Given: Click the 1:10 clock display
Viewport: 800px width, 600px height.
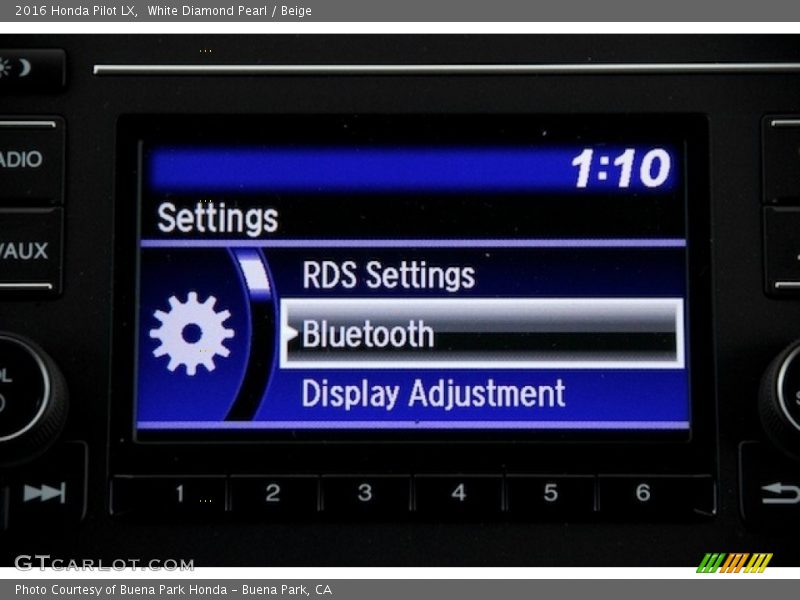Looking at the screenshot, I should 621,168.
